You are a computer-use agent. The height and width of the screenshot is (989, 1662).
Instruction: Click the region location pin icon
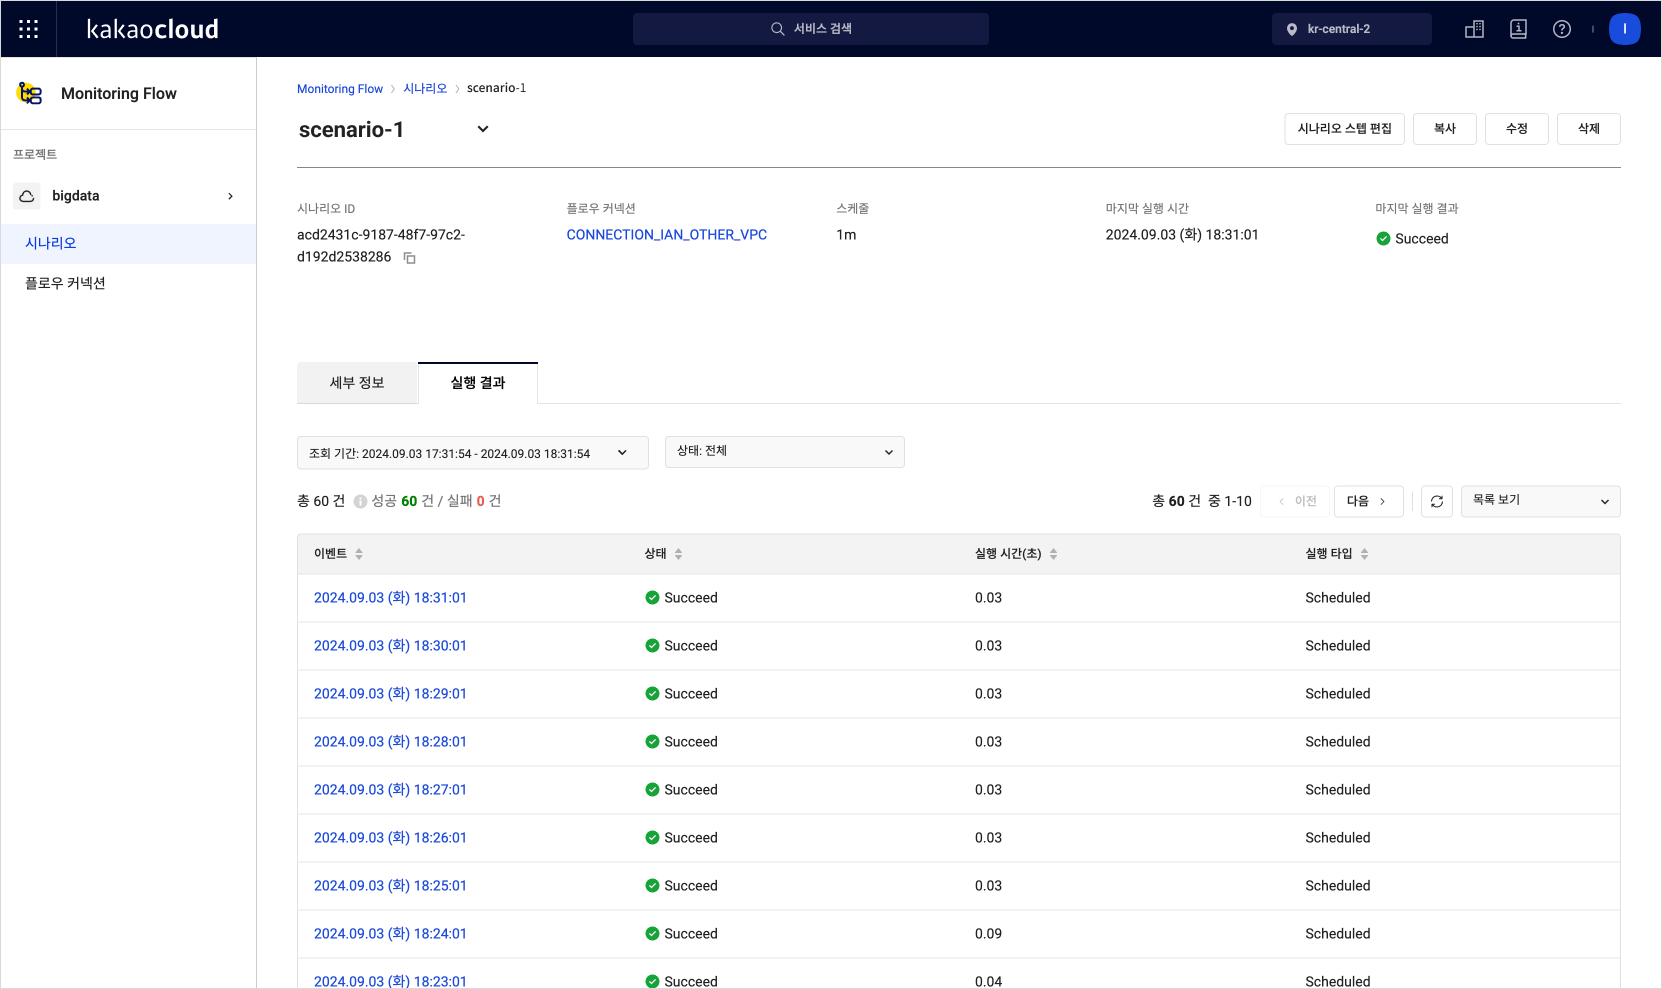(1292, 29)
